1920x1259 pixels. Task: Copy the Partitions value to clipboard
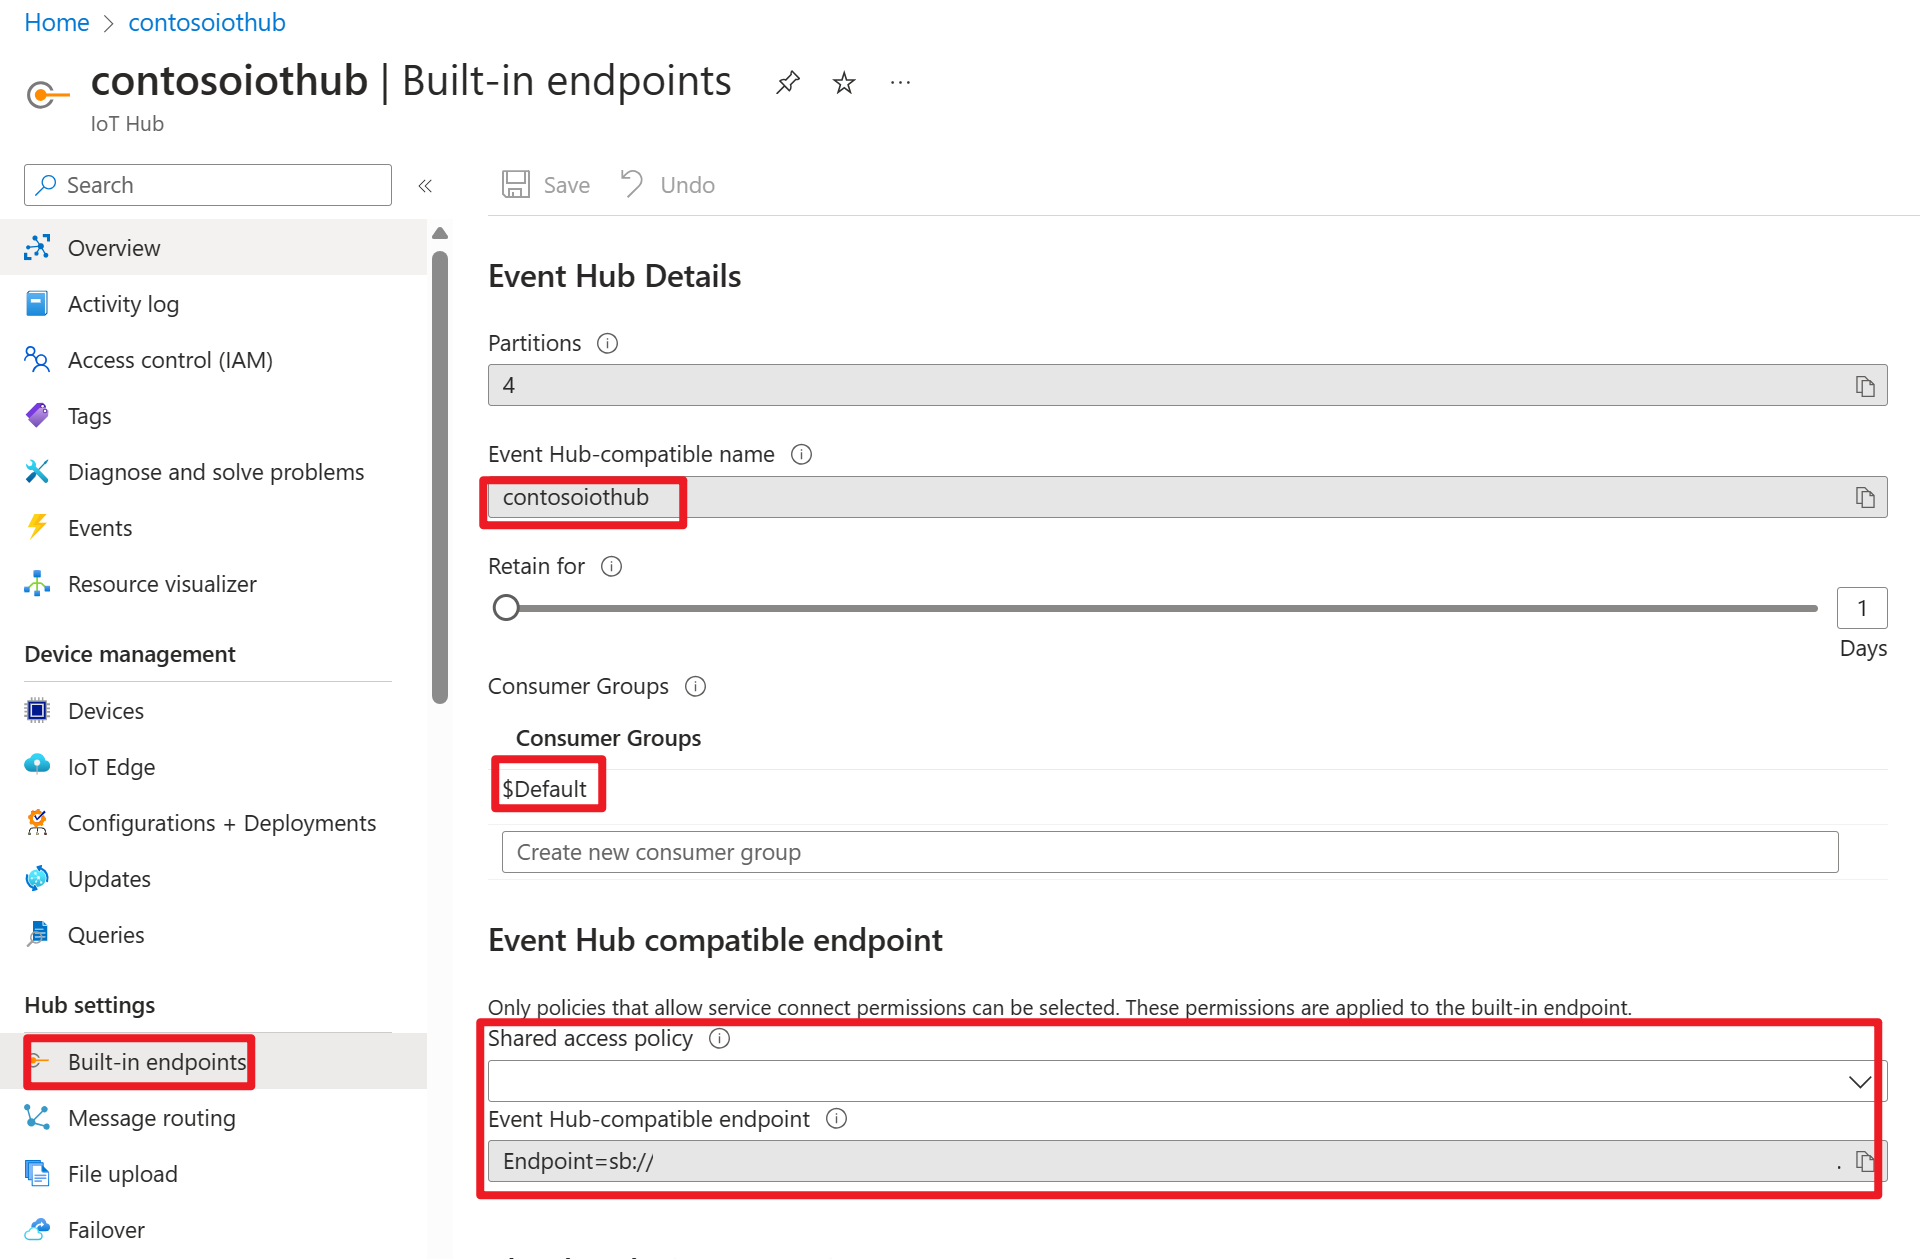pos(1865,386)
